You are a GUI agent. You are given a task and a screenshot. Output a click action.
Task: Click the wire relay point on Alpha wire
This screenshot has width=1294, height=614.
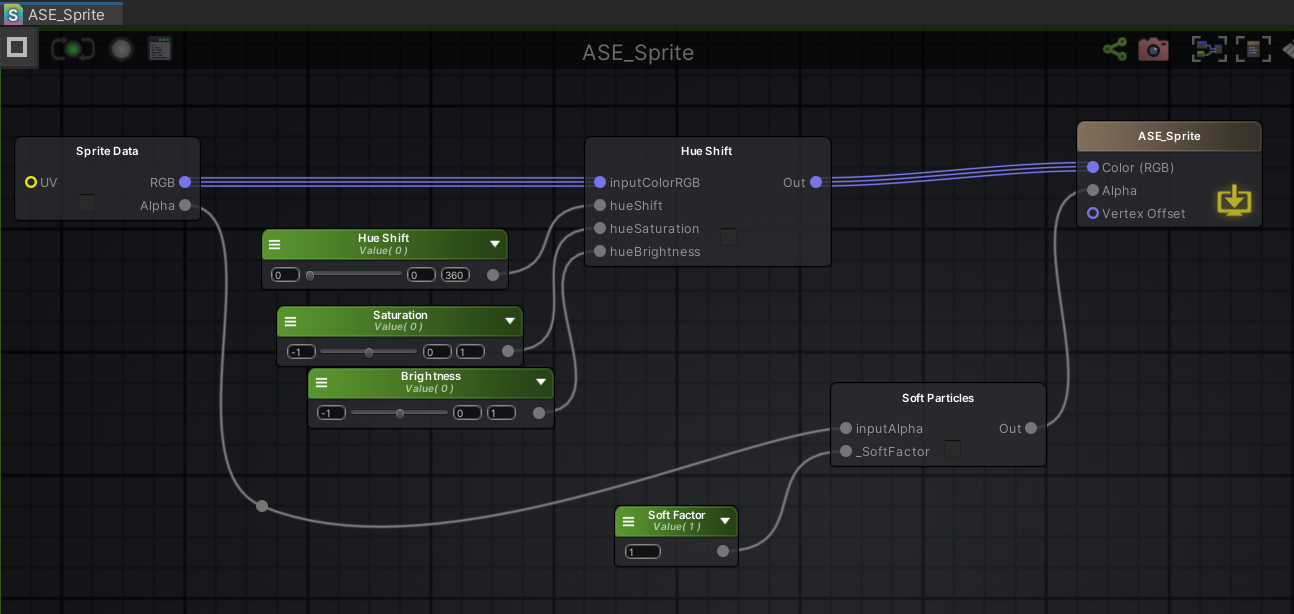point(262,506)
